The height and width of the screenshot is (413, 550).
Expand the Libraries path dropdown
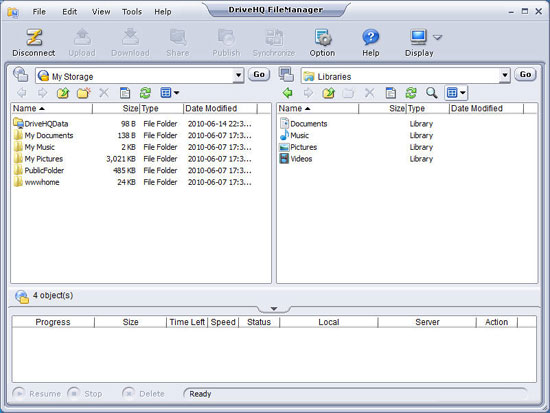point(504,75)
